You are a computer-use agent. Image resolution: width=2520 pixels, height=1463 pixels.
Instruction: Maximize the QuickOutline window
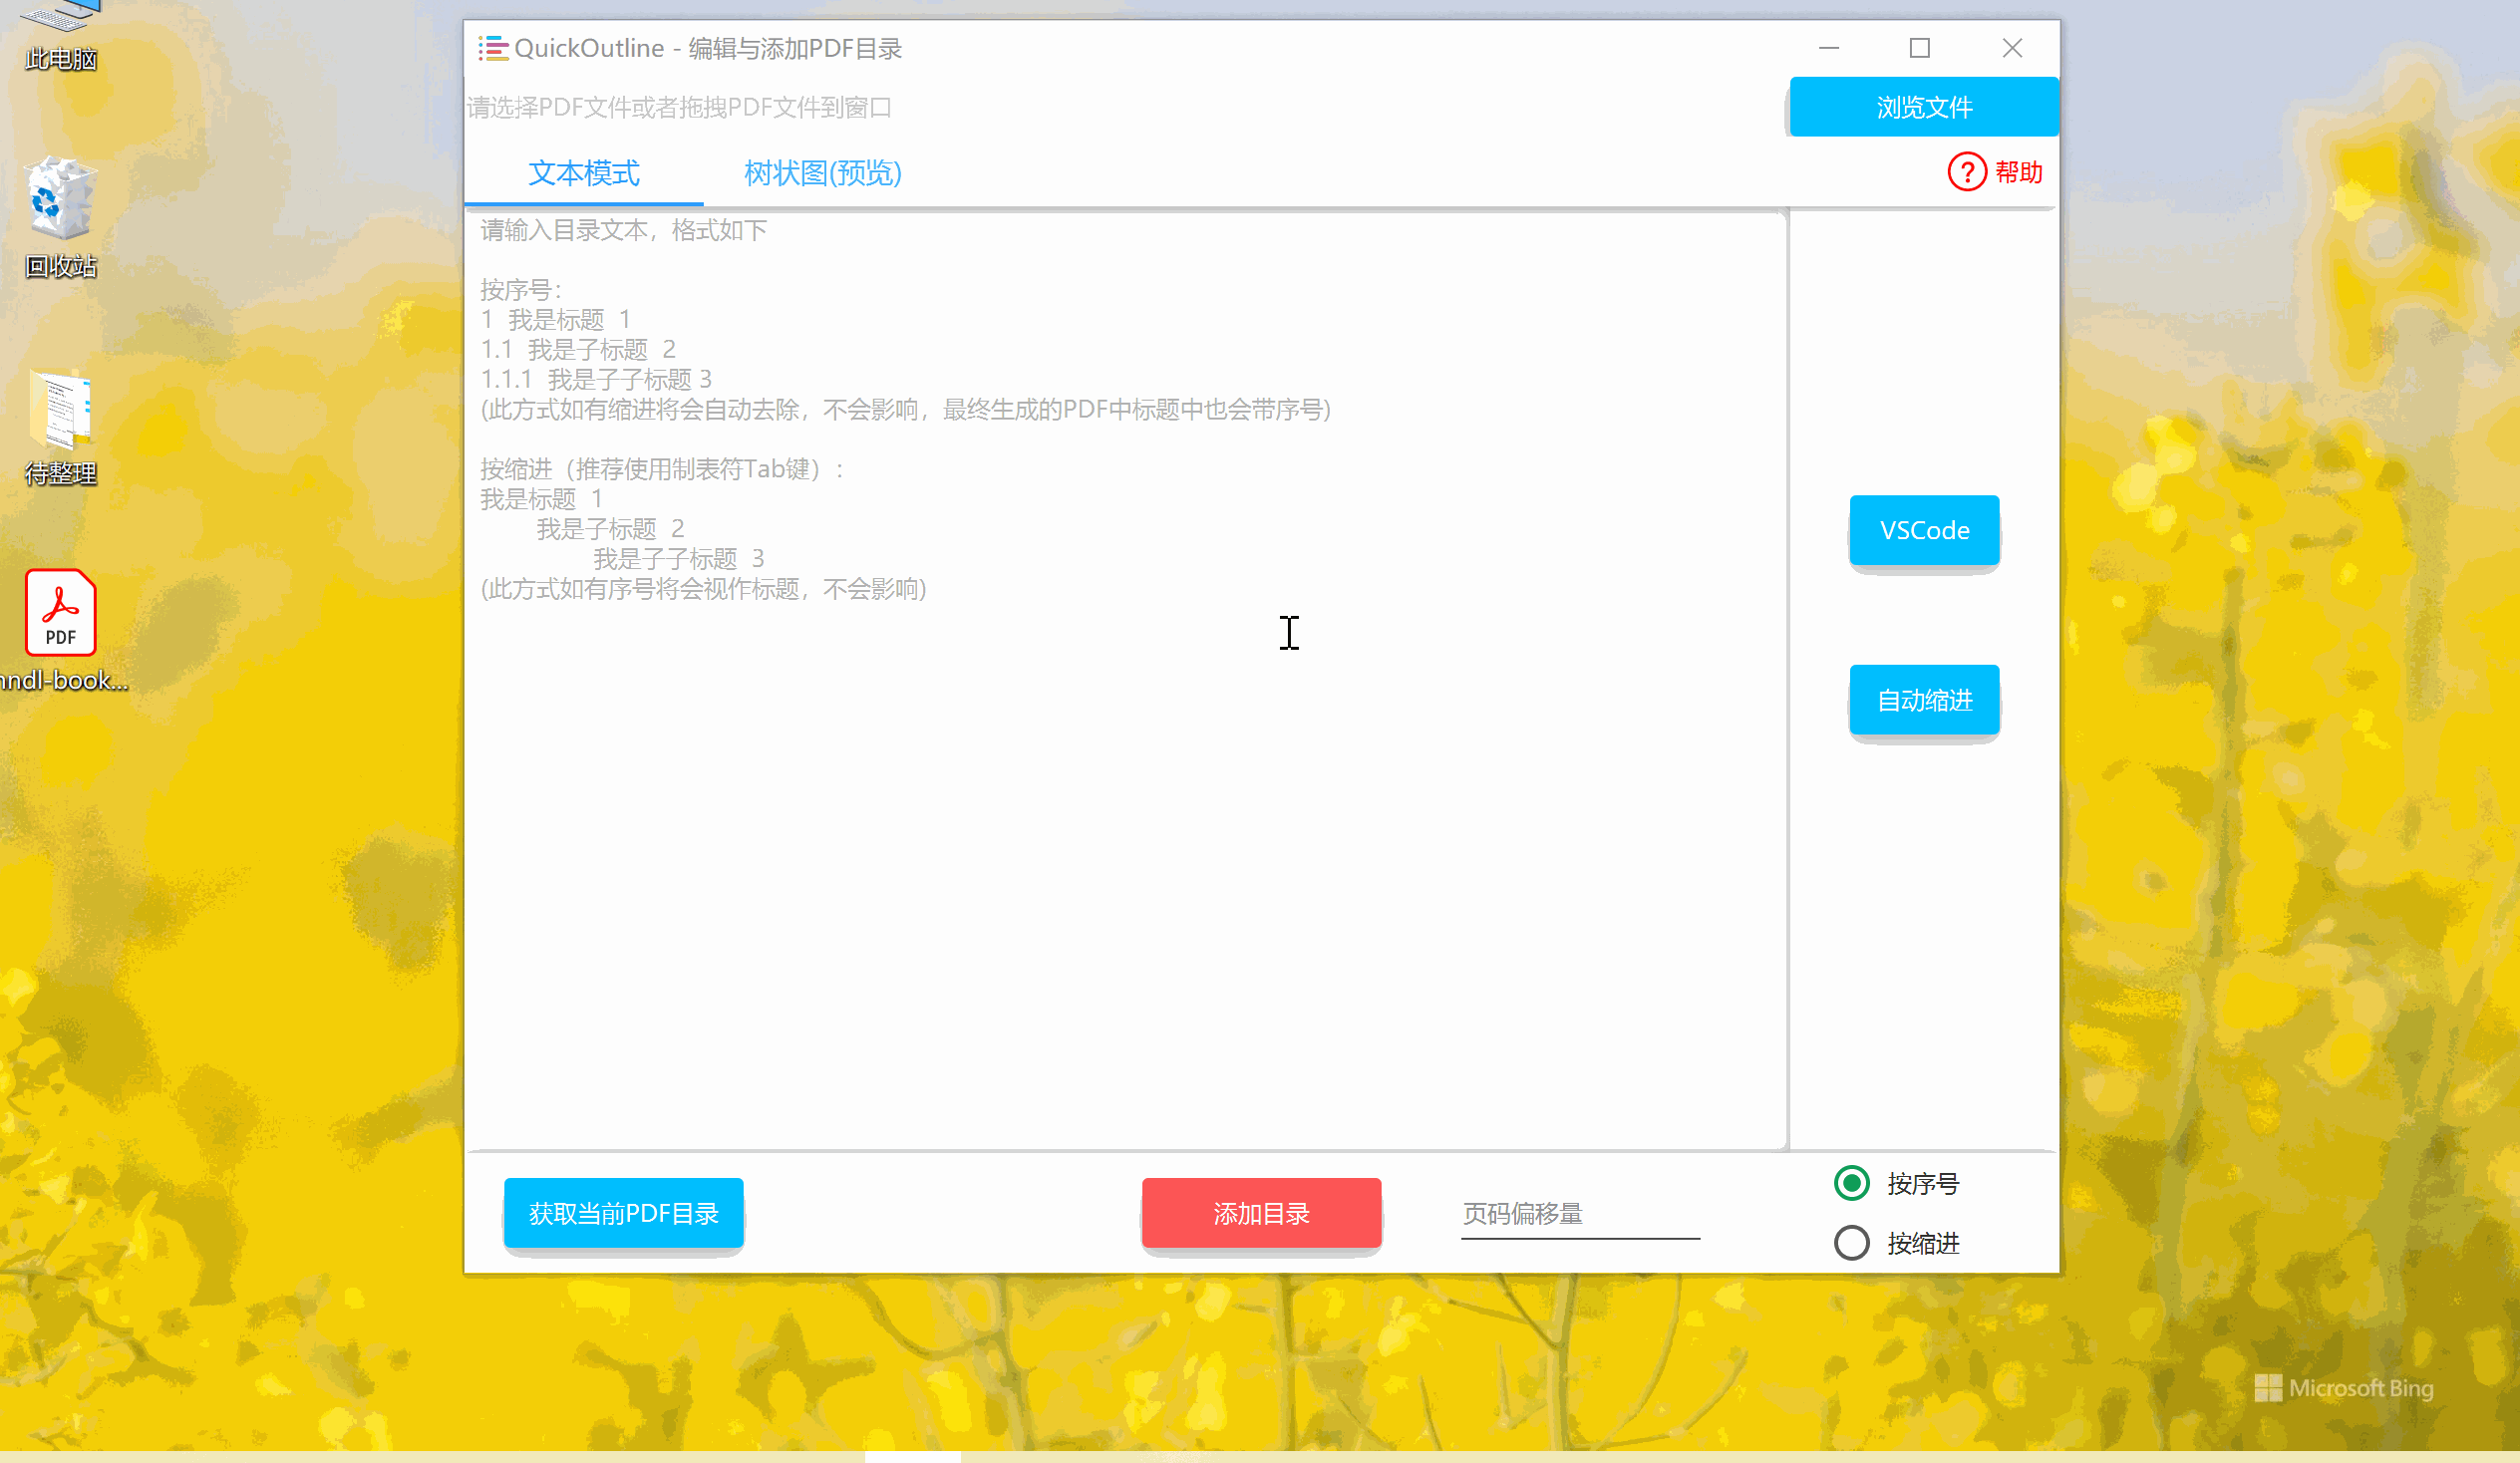pos(1919,48)
